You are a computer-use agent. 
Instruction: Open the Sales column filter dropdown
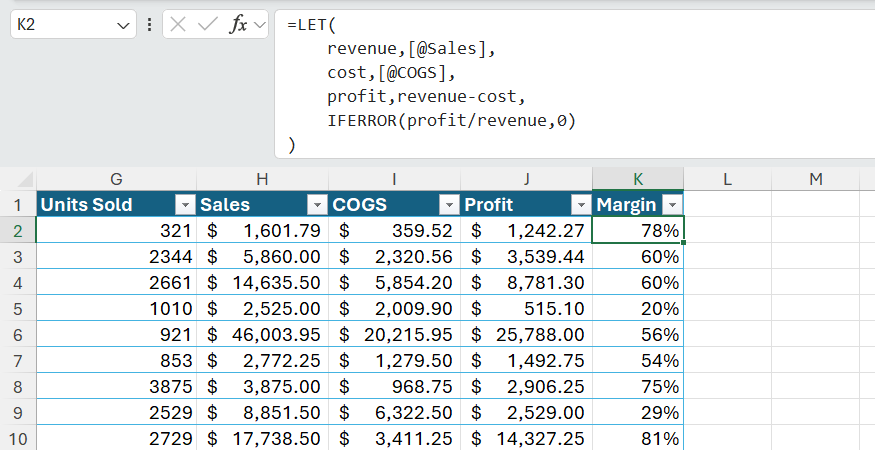(318, 205)
